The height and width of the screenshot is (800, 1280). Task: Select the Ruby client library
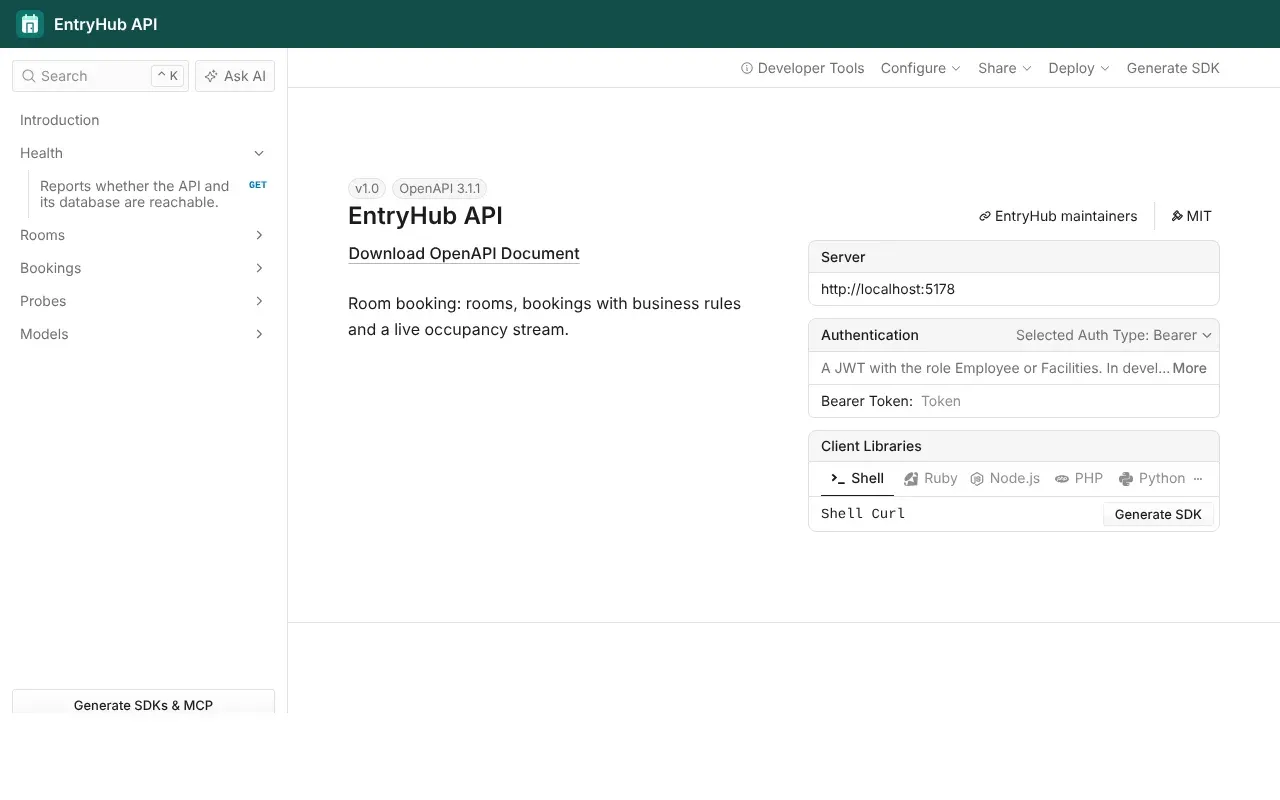point(930,478)
